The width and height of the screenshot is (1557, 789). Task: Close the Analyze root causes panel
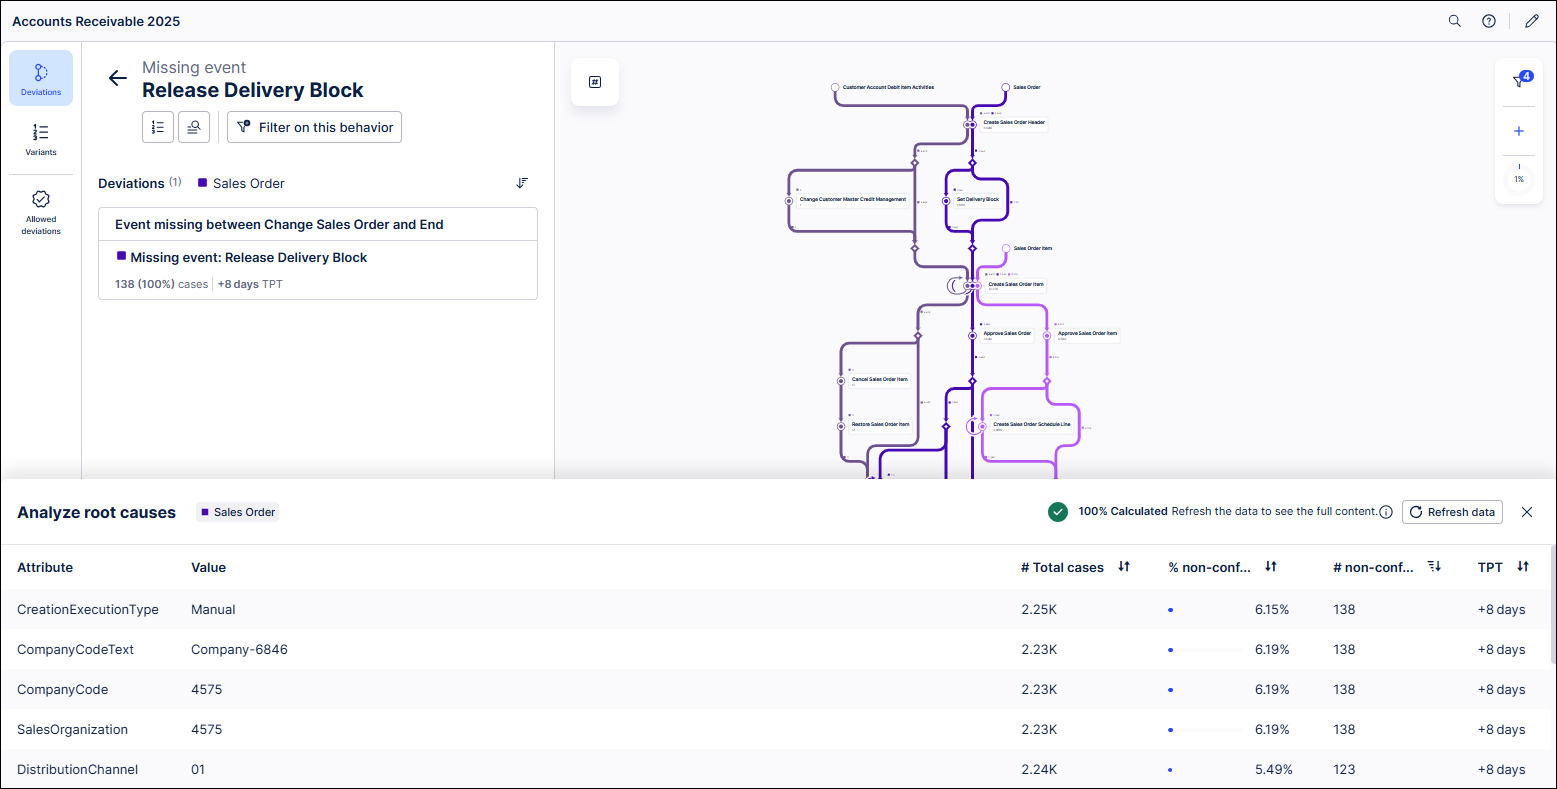[1527, 512]
